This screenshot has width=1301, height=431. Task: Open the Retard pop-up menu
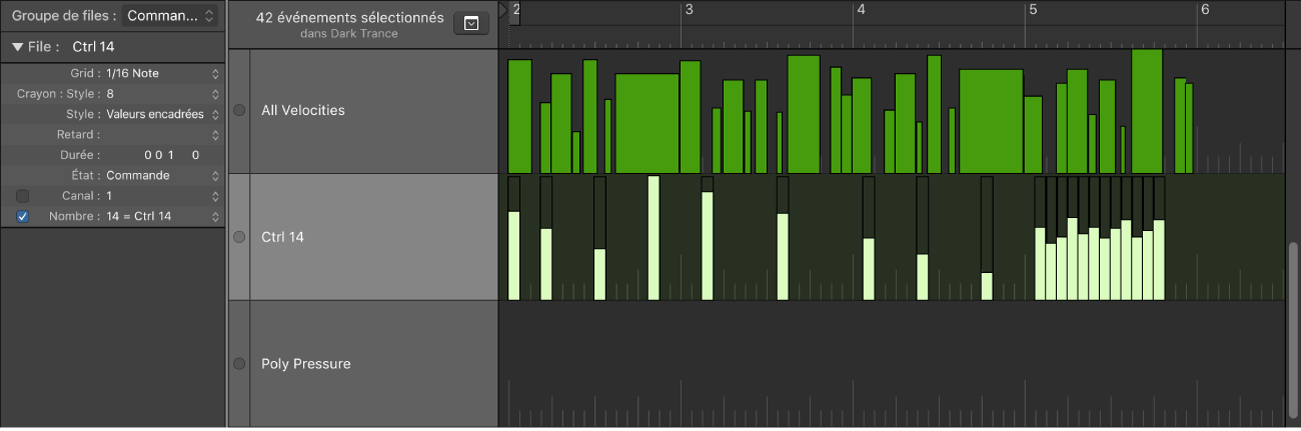point(161,135)
